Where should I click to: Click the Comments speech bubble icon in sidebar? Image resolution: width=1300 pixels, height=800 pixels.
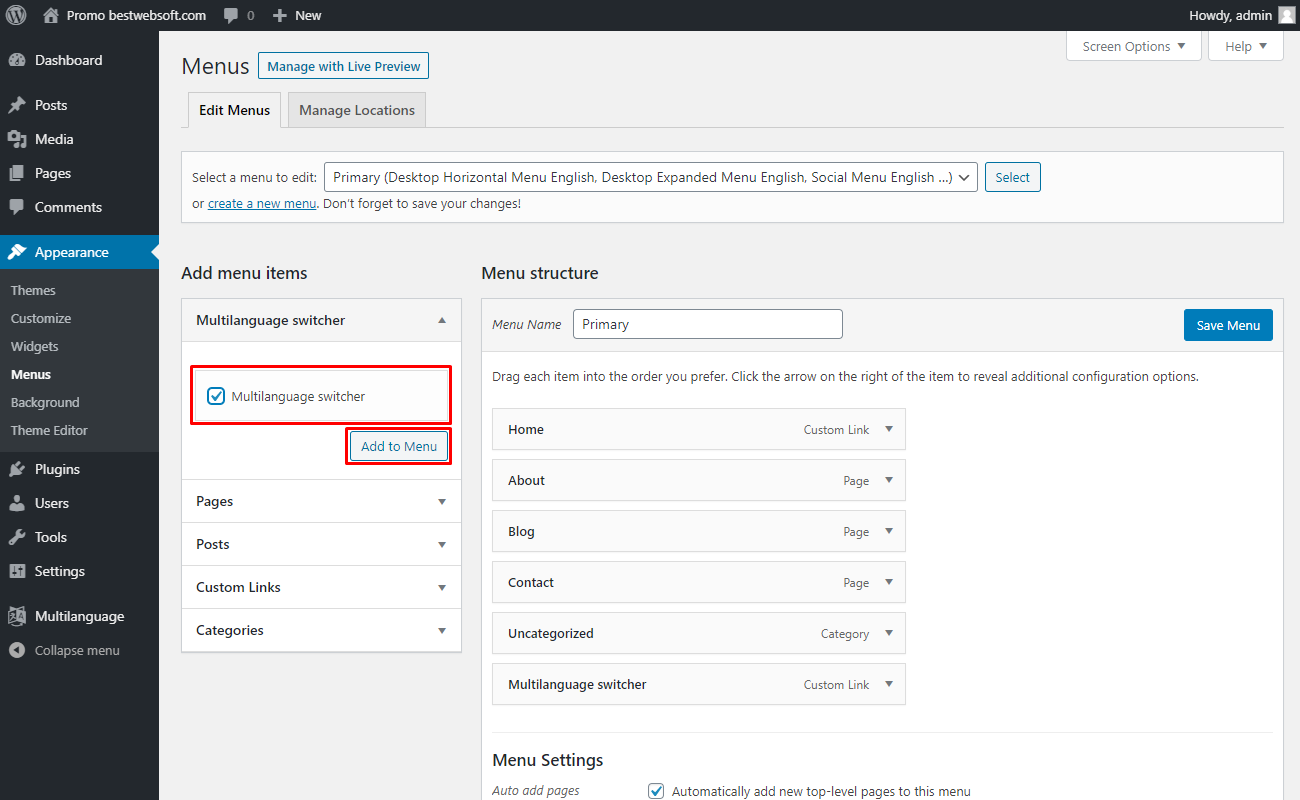17,207
